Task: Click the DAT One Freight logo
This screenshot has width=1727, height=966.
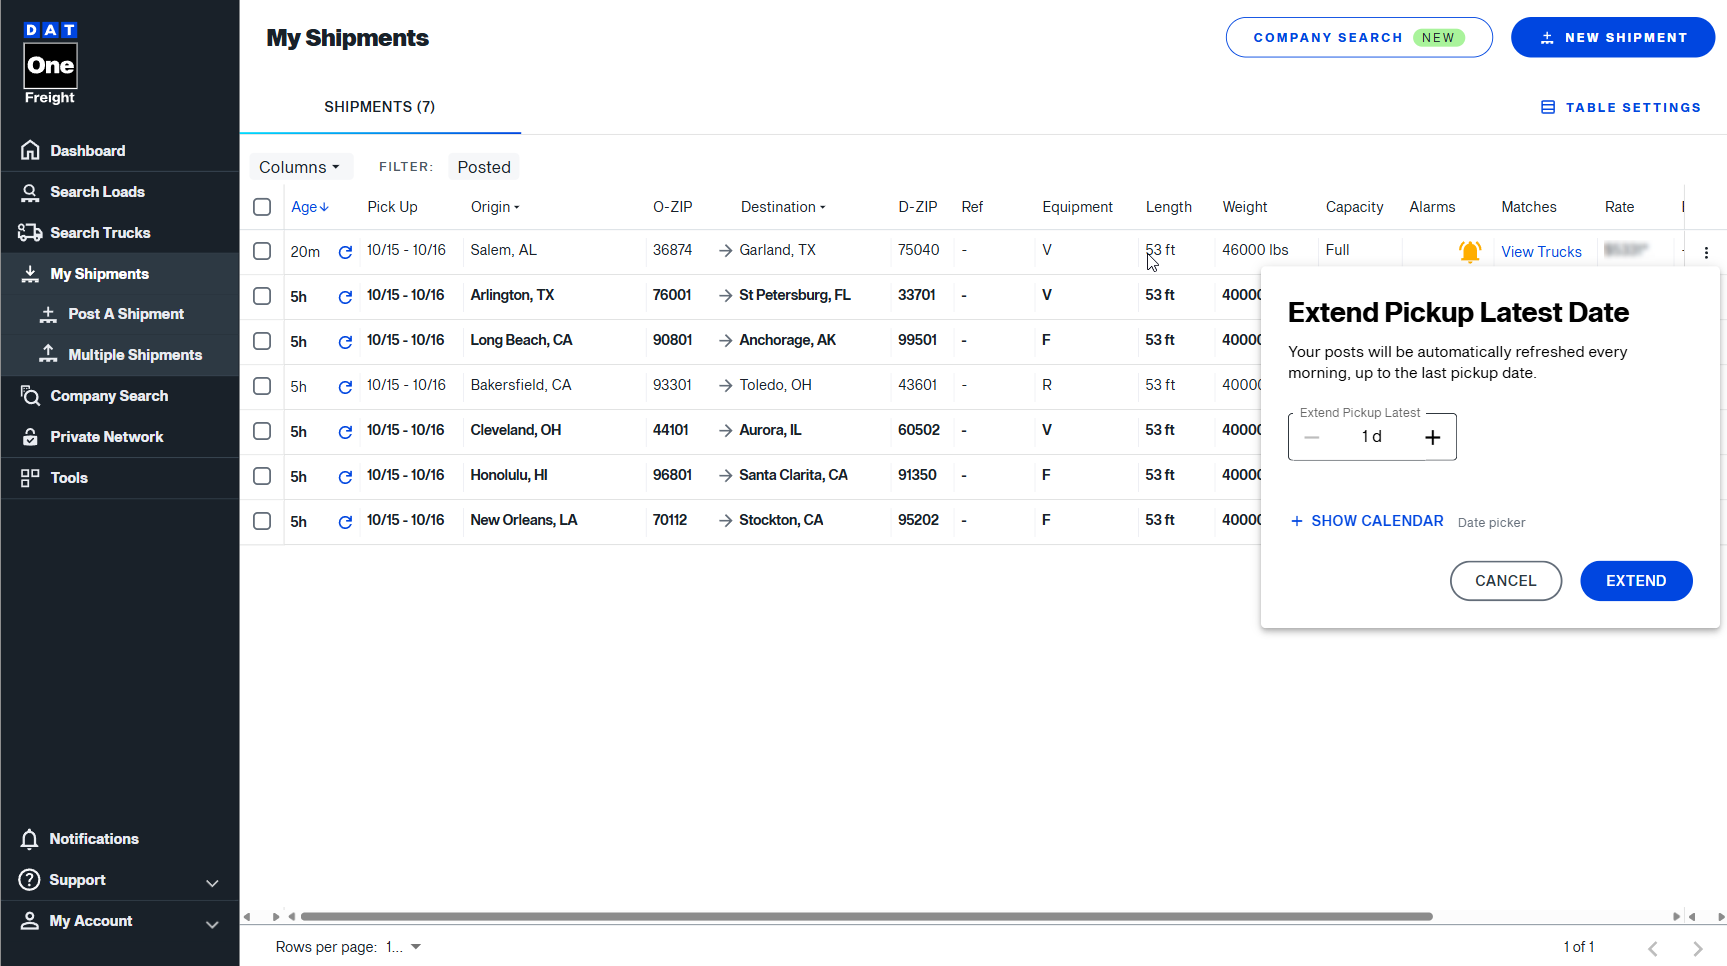Action: (x=51, y=64)
